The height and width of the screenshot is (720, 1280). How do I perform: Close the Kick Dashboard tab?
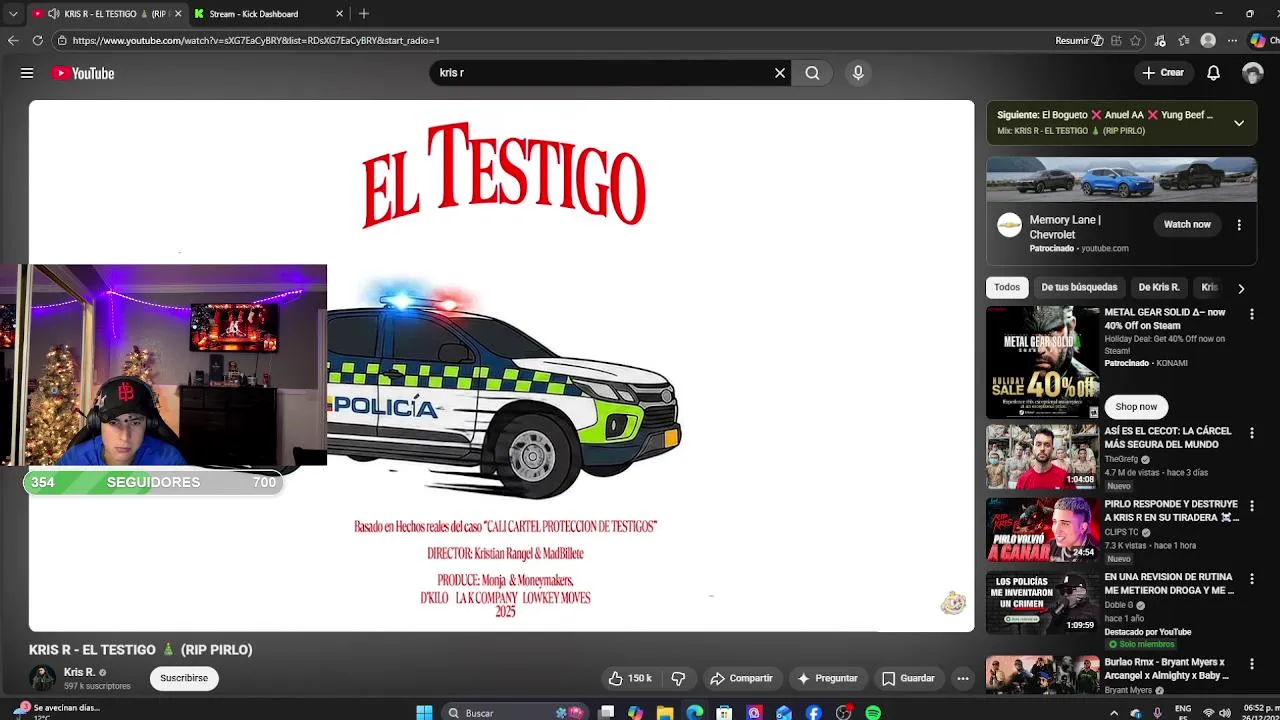[340, 14]
